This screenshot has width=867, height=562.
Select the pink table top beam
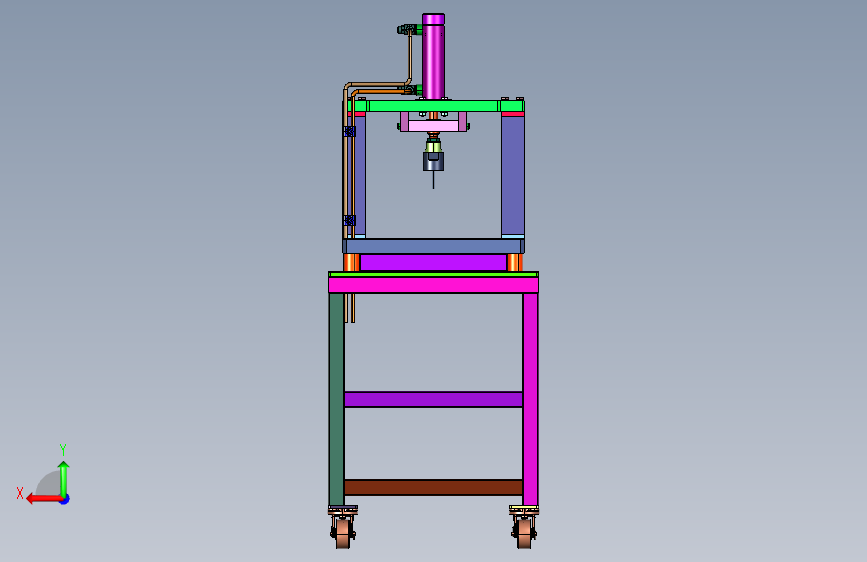[x=434, y=285]
